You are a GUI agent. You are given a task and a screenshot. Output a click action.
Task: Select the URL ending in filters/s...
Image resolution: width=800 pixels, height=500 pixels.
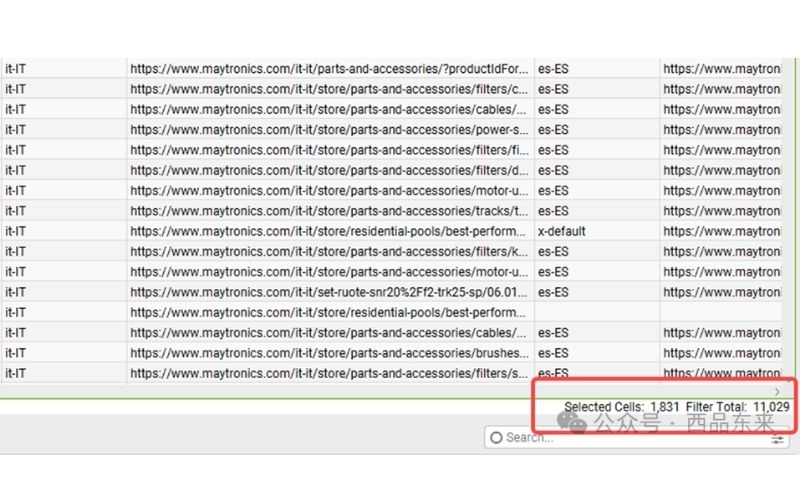[329, 373]
